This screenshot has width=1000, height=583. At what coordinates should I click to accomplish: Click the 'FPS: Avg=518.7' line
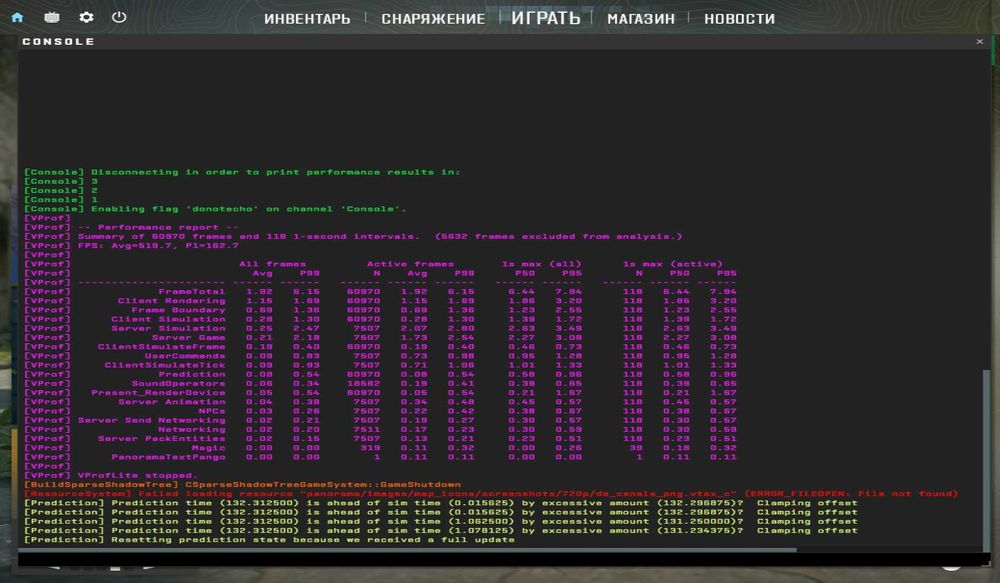131,246
